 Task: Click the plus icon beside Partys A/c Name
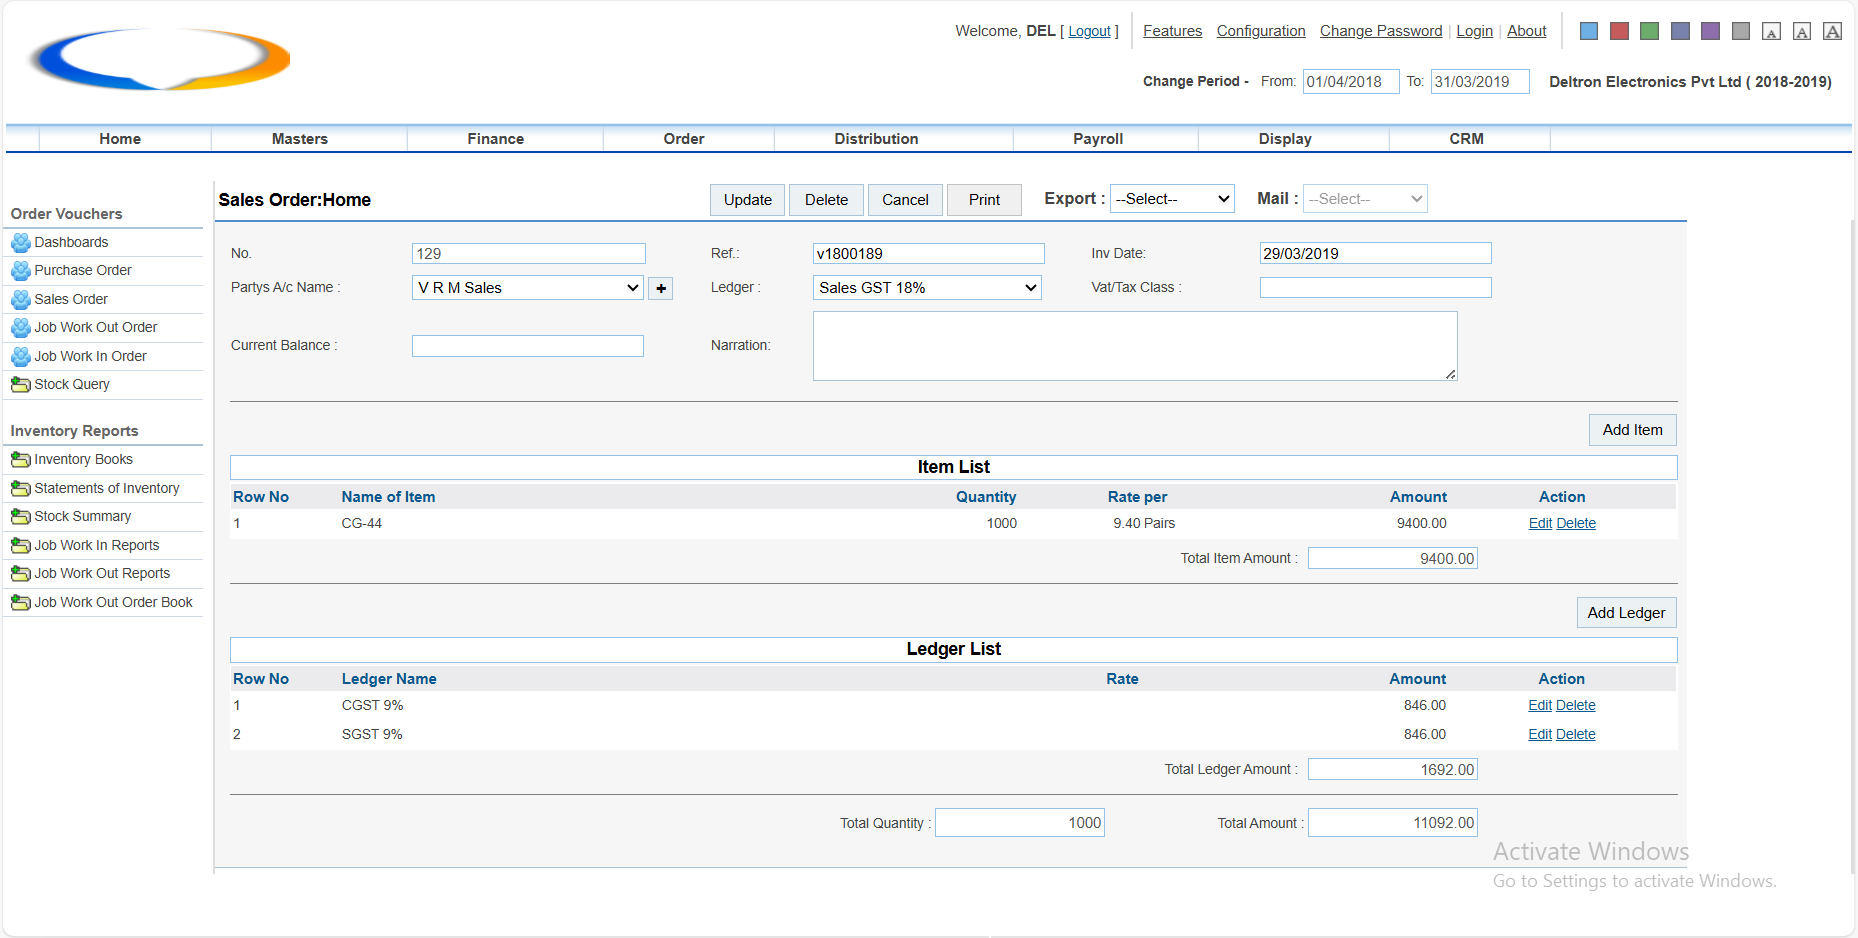tap(660, 289)
